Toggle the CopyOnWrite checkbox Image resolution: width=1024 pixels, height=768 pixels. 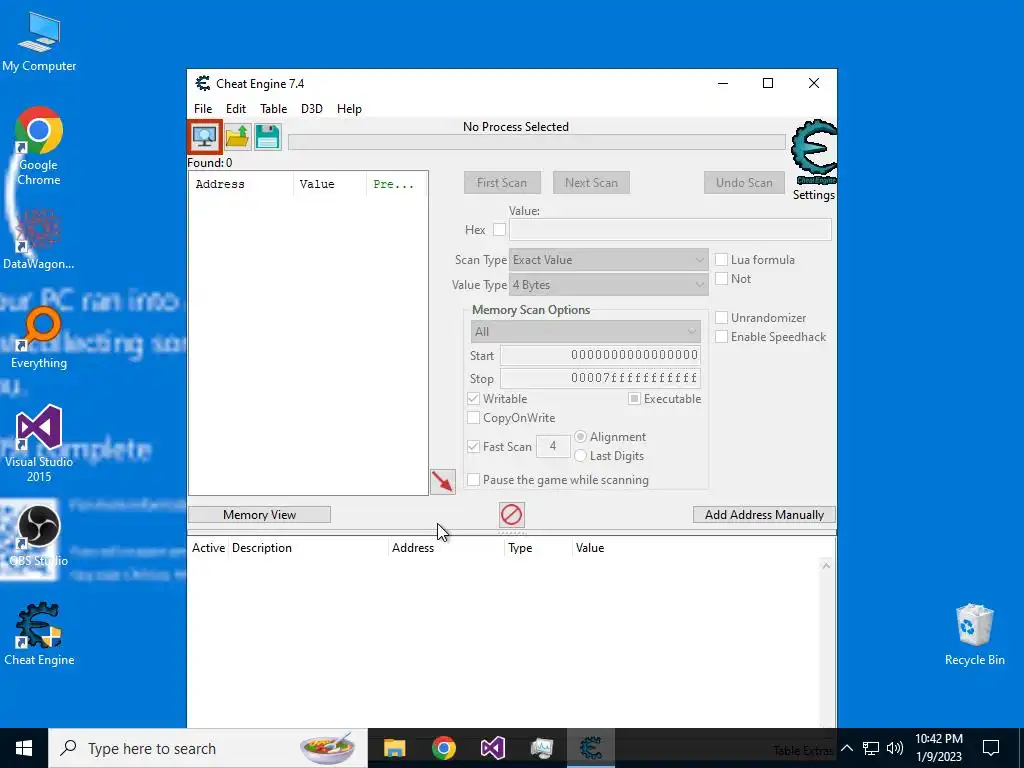pos(473,417)
